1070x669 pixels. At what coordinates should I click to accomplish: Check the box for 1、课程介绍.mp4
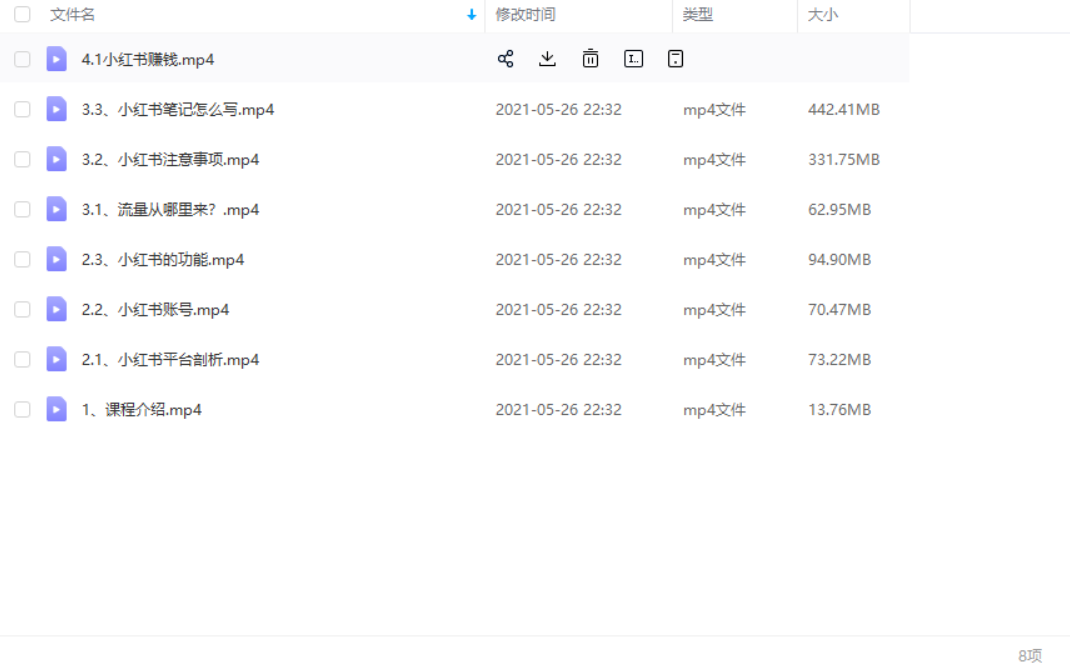(x=22, y=410)
